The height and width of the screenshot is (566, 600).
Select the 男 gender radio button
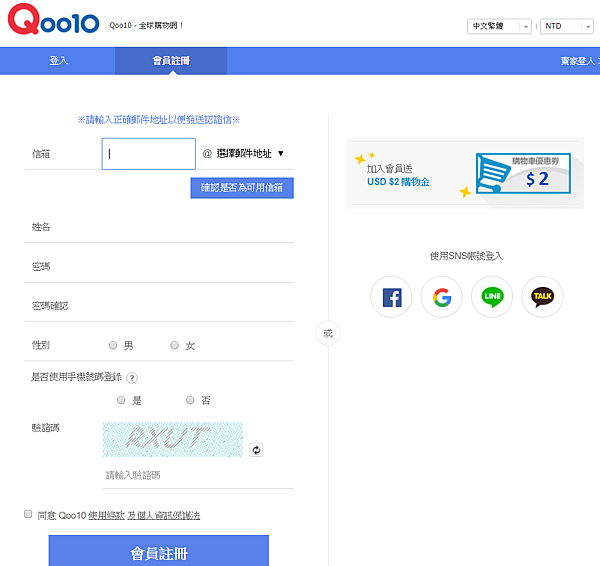point(113,346)
